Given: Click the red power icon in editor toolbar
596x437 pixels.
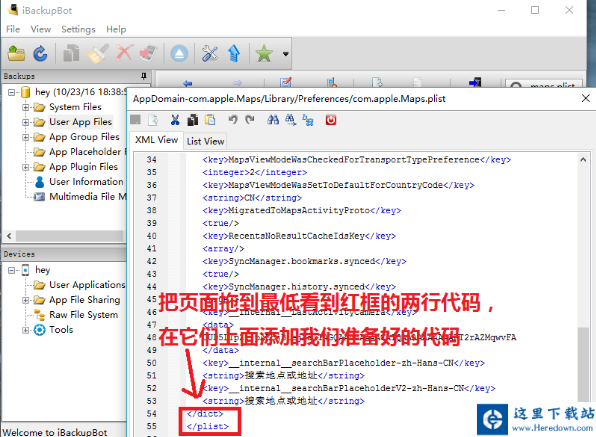Looking at the screenshot, I should [x=331, y=120].
